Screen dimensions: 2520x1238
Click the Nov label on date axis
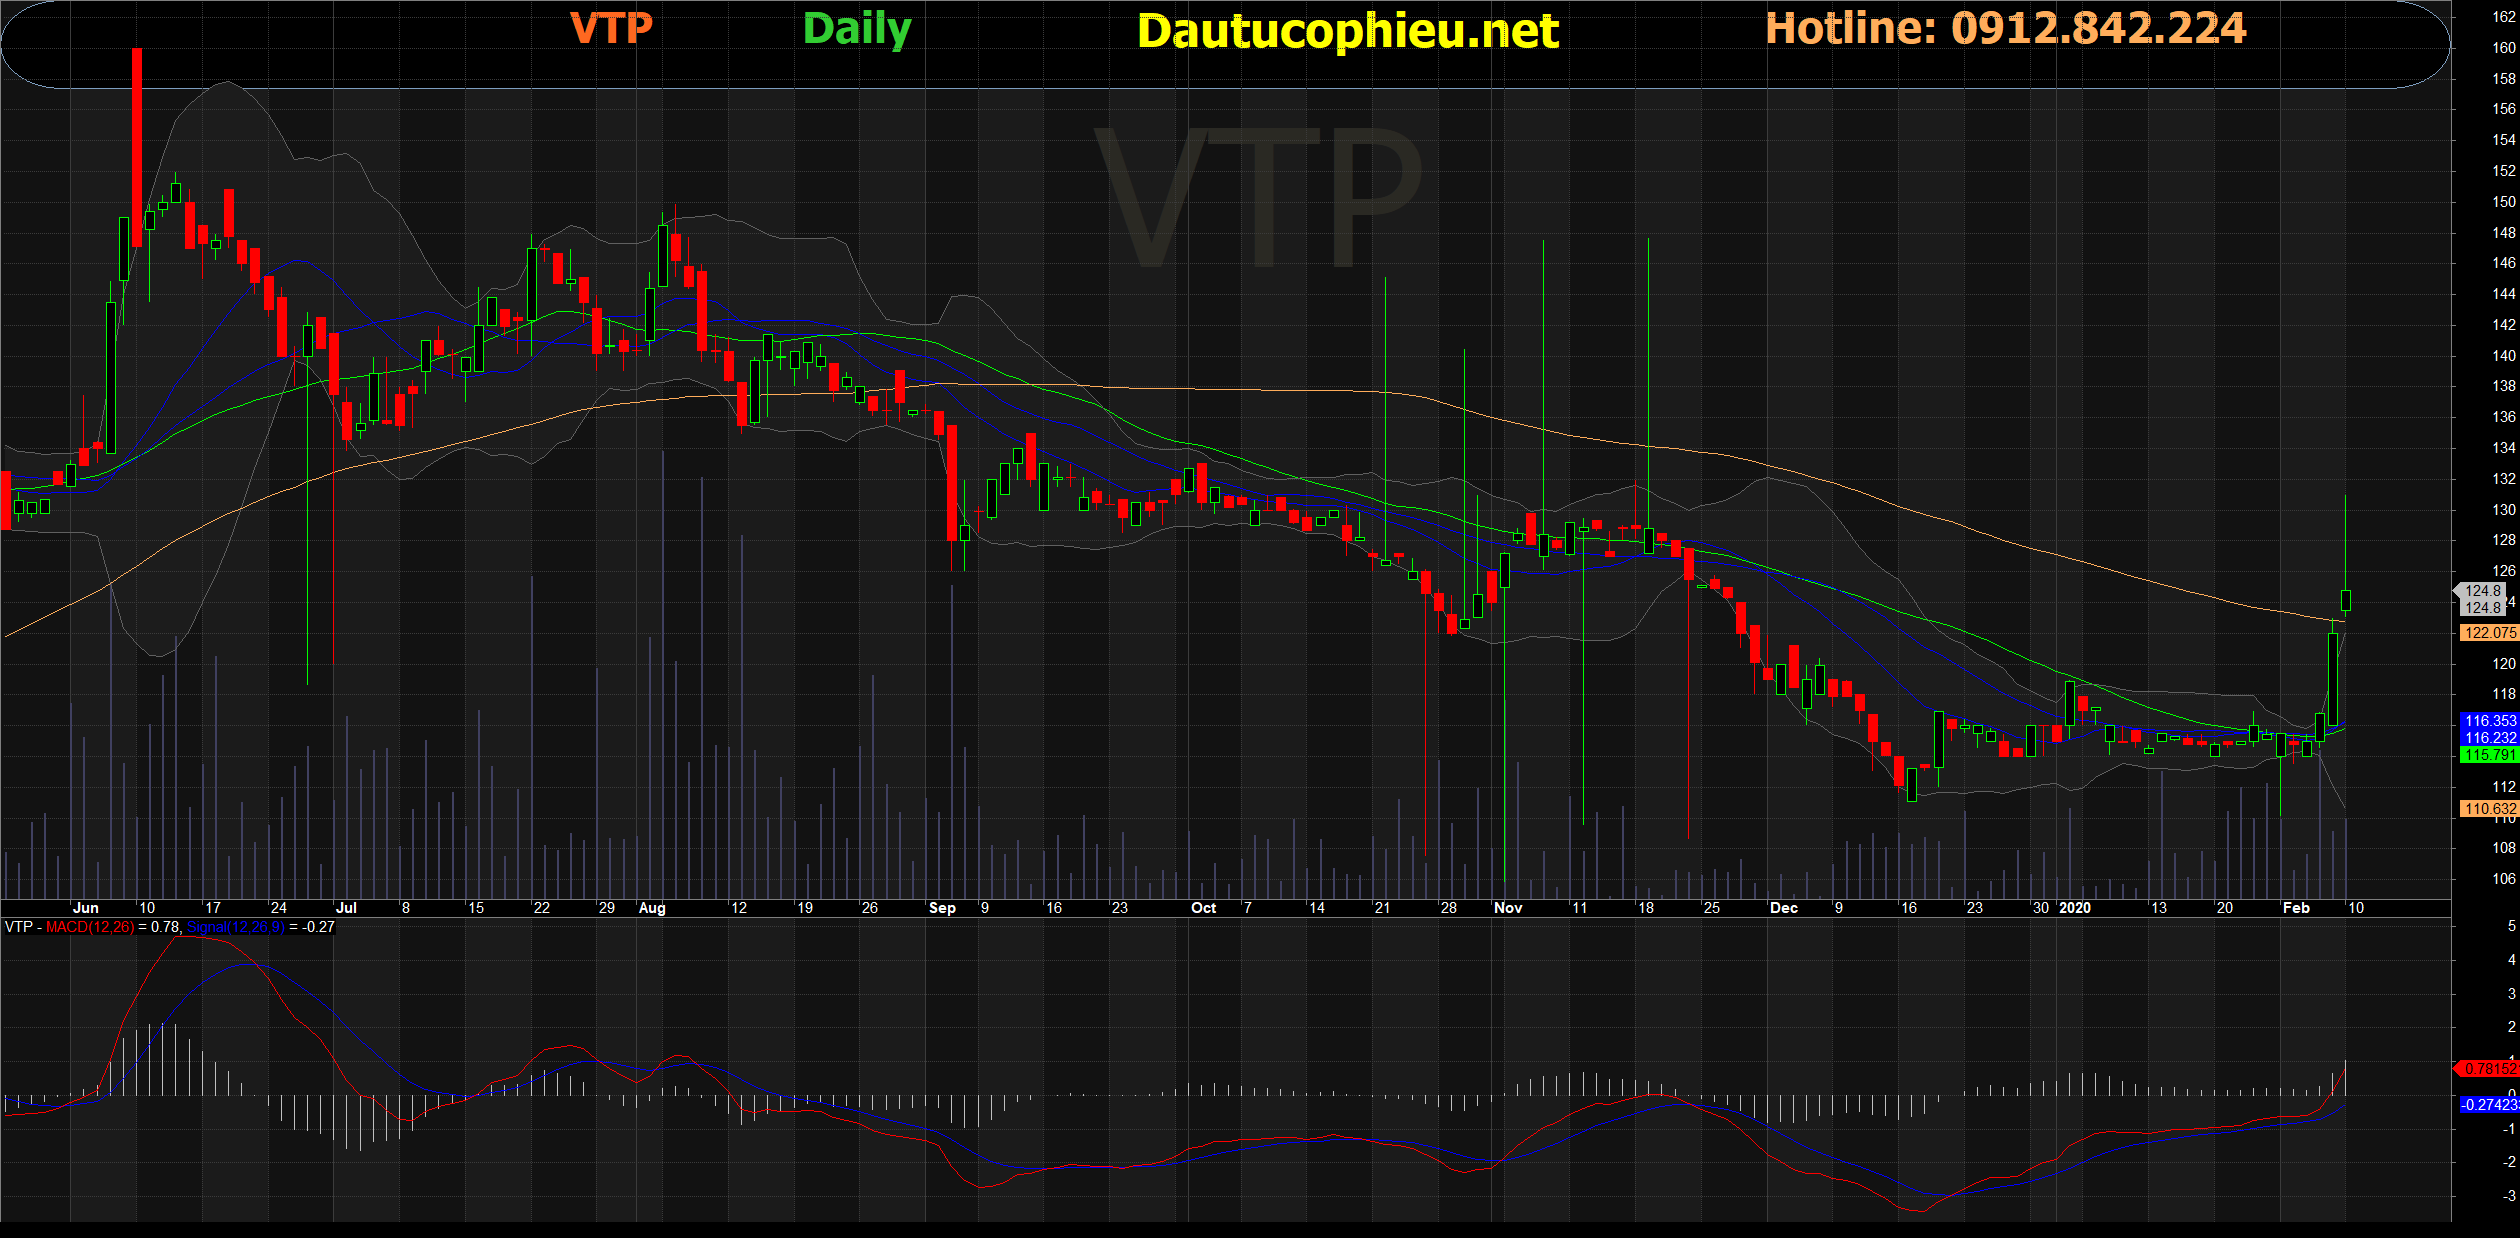[x=1508, y=908]
